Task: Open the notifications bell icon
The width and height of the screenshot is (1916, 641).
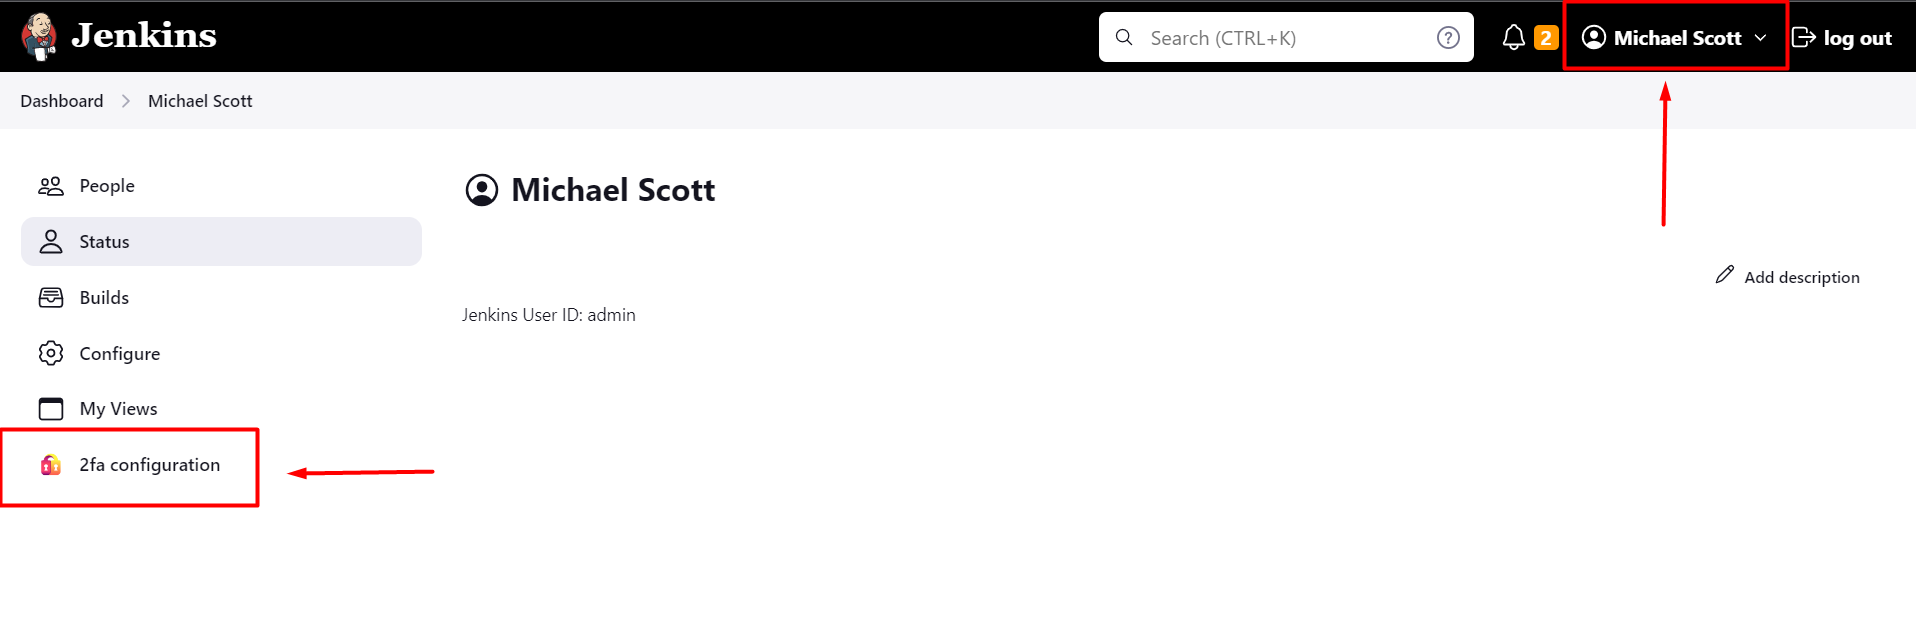Action: tap(1514, 38)
